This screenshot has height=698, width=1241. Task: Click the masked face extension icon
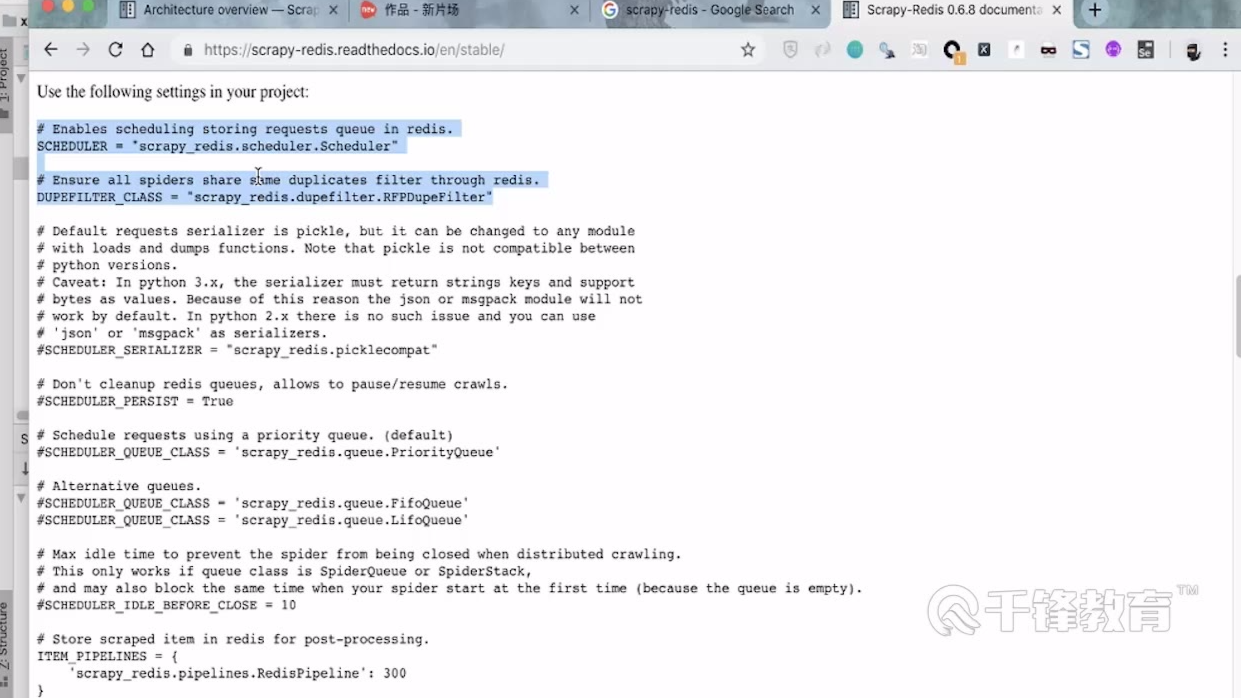[1048, 50]
